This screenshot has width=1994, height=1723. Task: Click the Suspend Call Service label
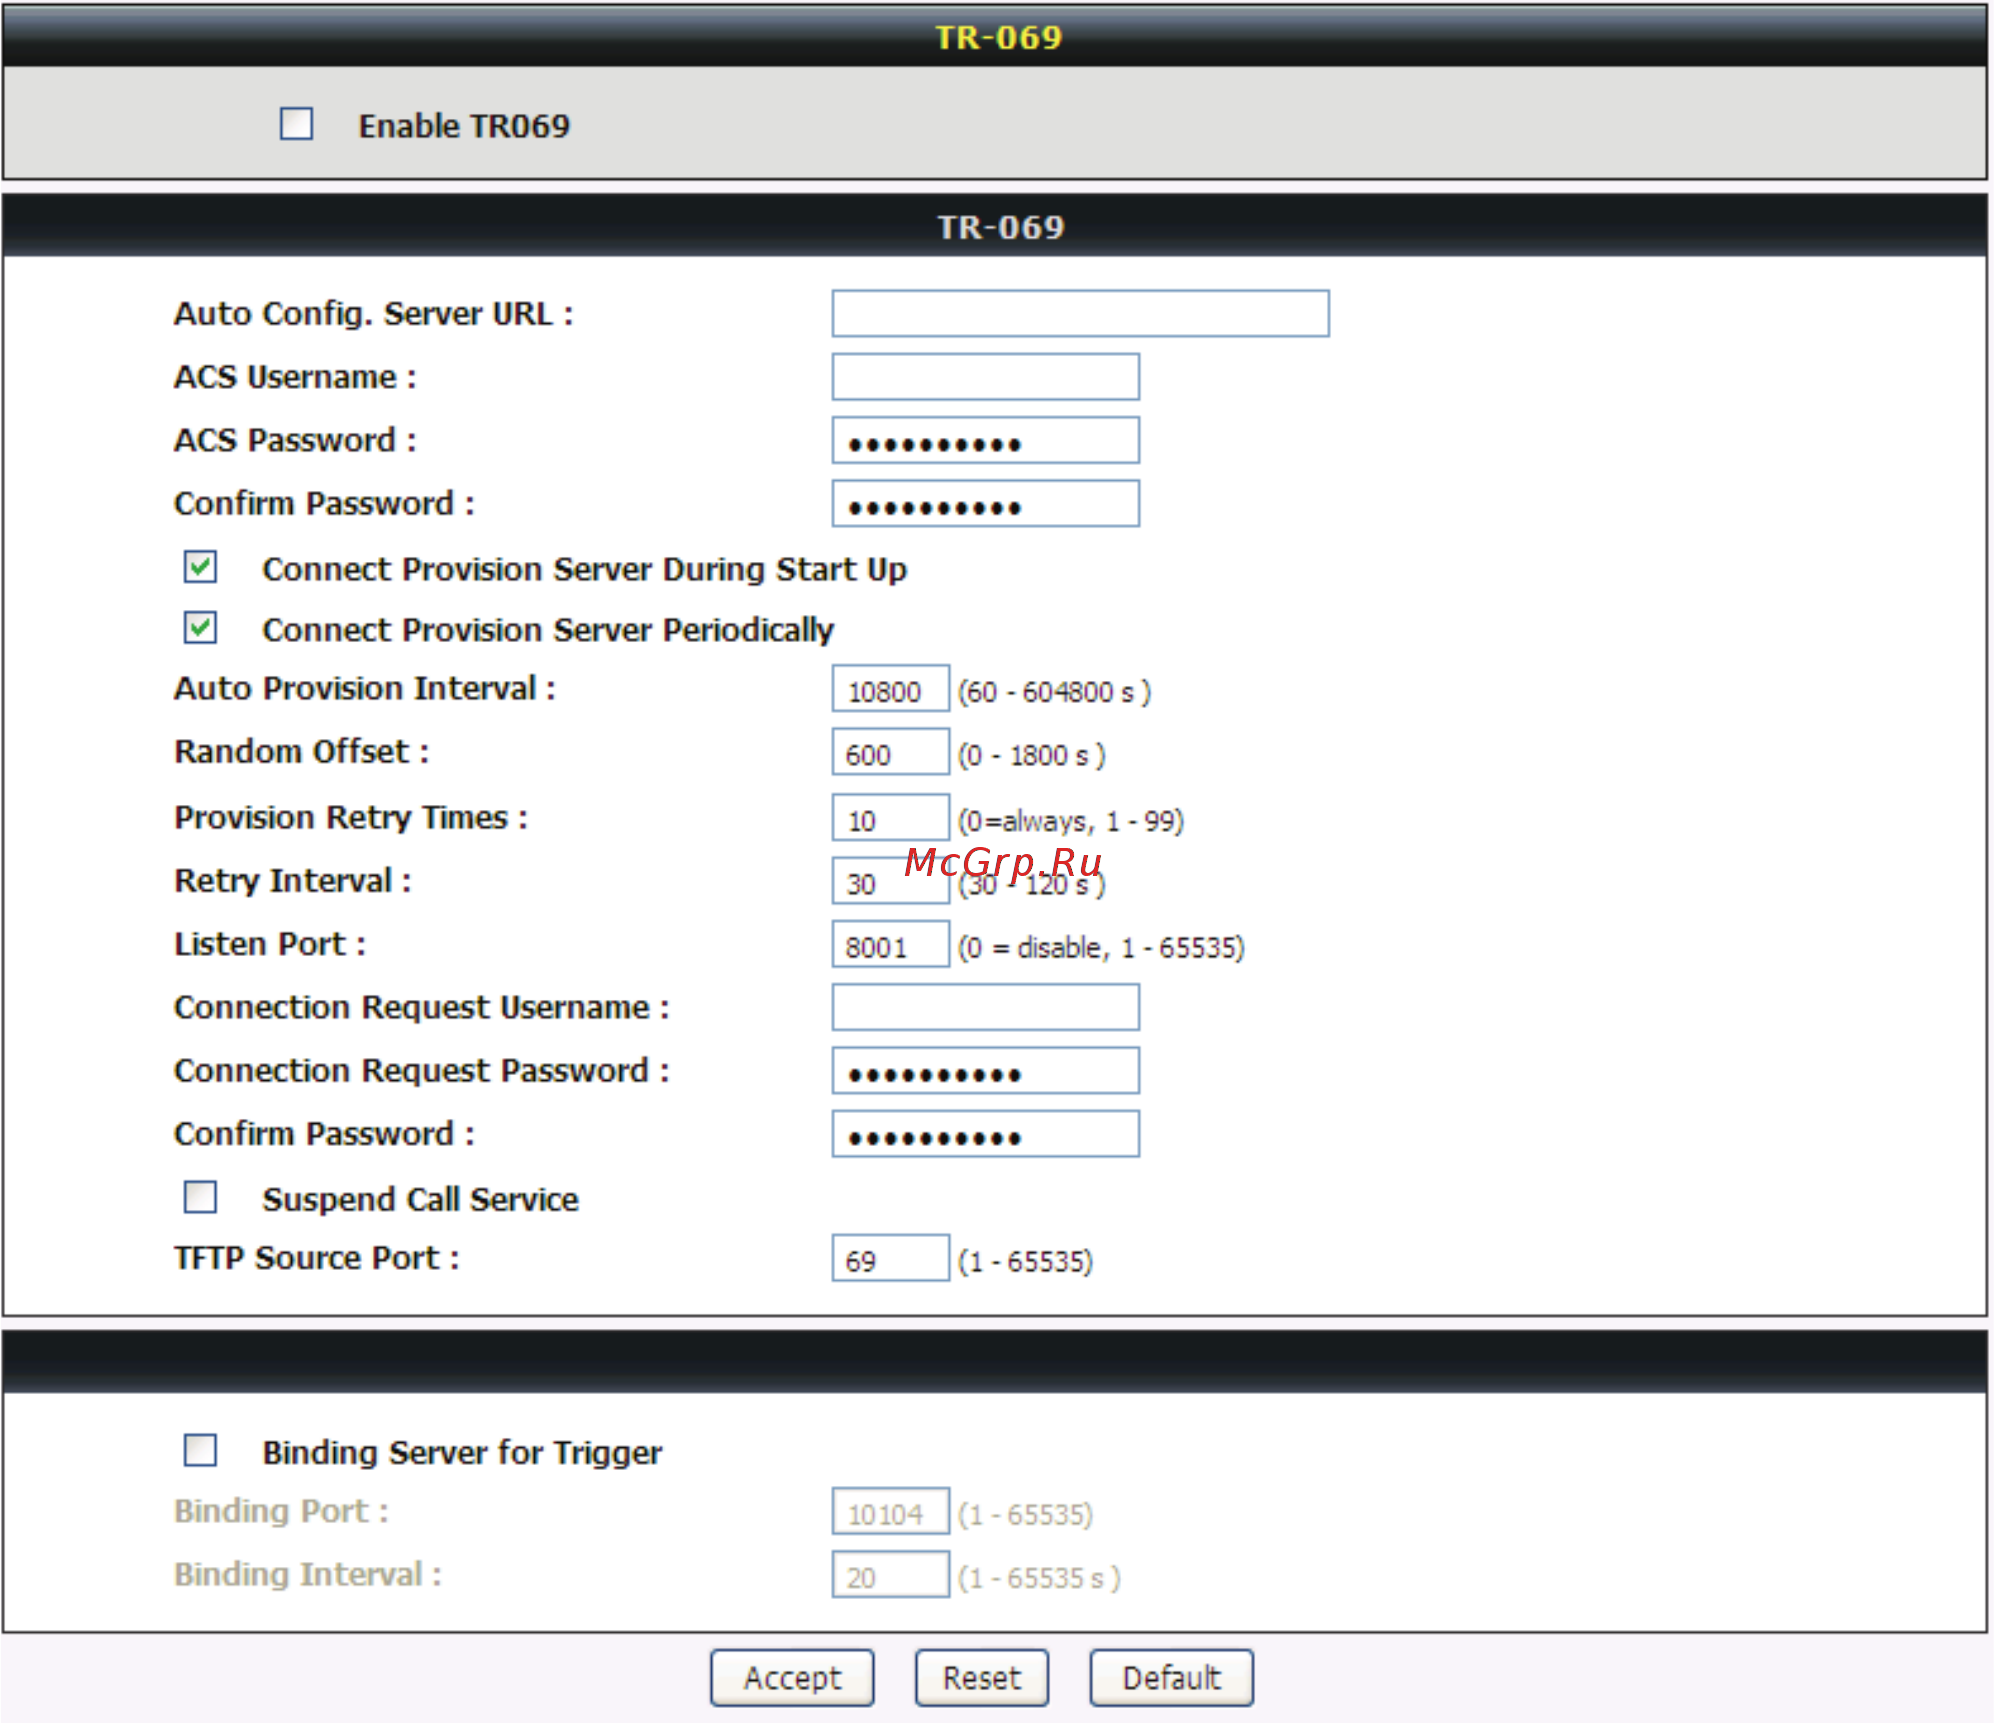(420, 1199)
